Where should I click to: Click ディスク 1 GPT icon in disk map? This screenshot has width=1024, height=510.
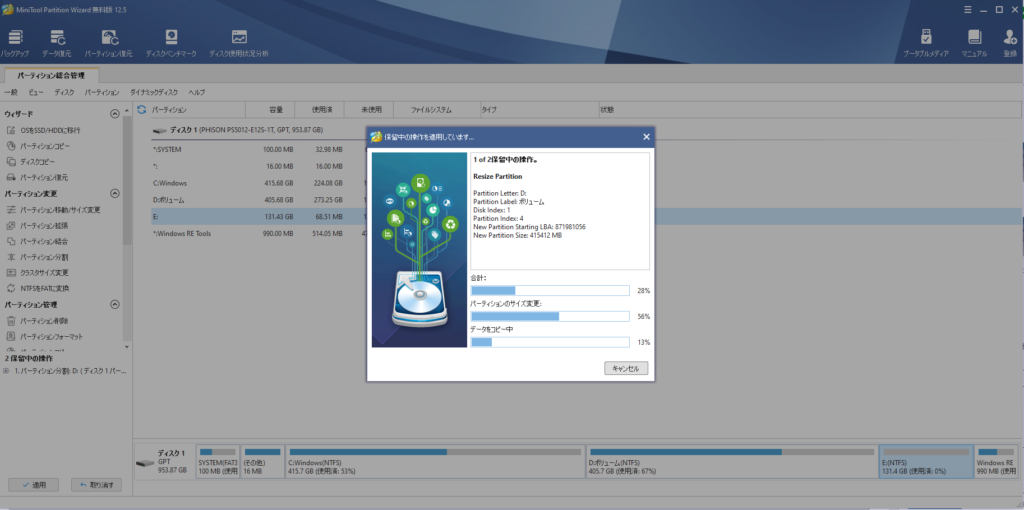pyautogui.click(x=144, y=463)
